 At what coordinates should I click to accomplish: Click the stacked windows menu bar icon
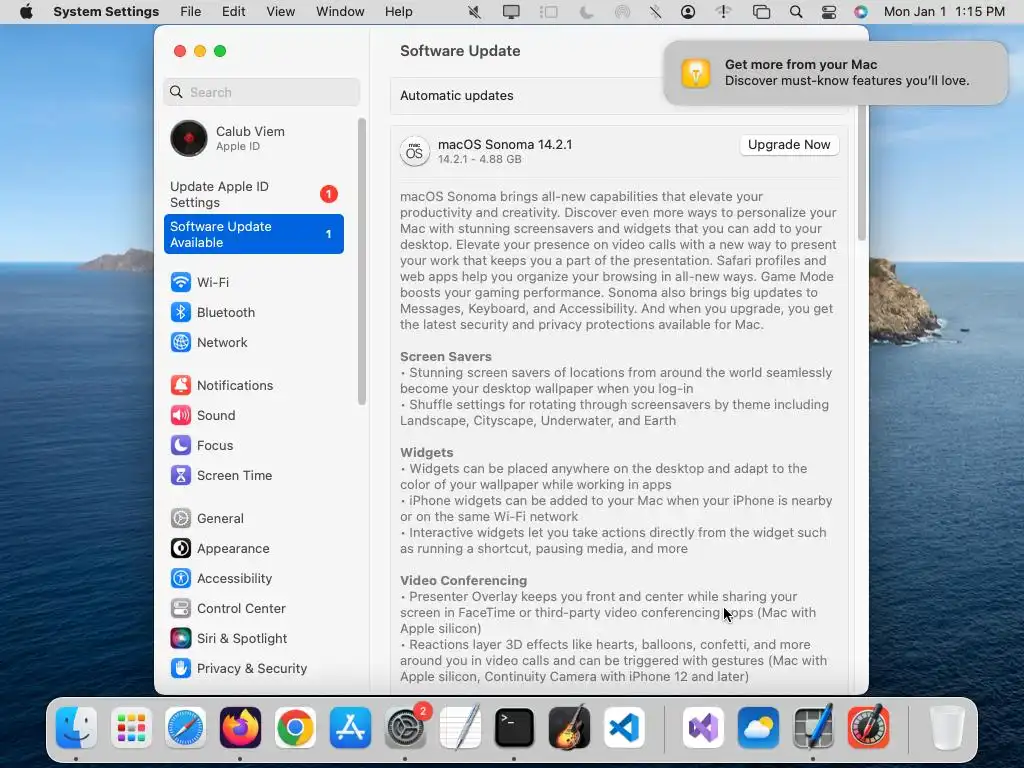point(761,12)
